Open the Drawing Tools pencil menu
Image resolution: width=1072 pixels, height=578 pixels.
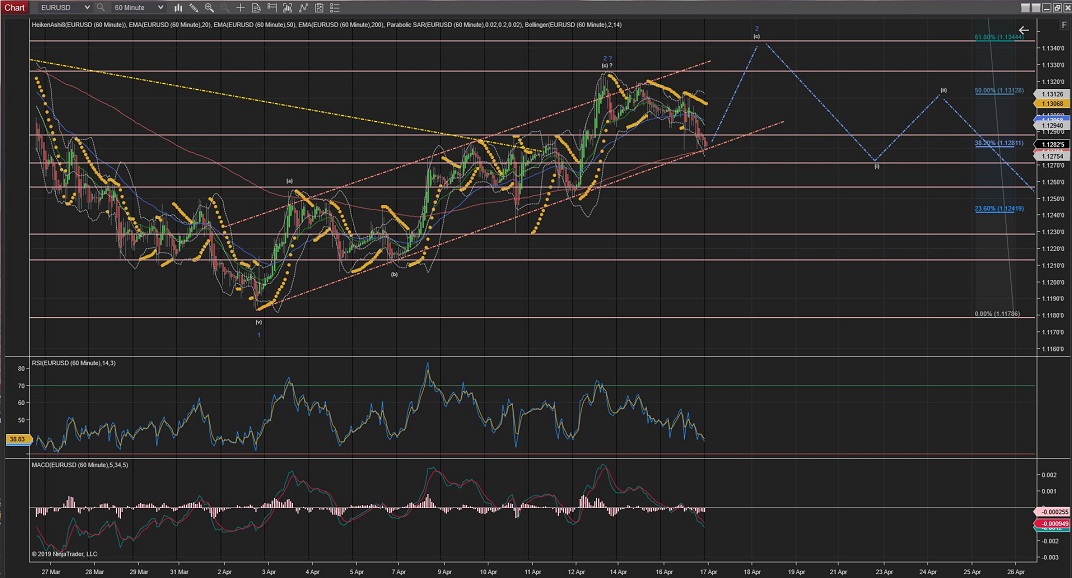194,7
